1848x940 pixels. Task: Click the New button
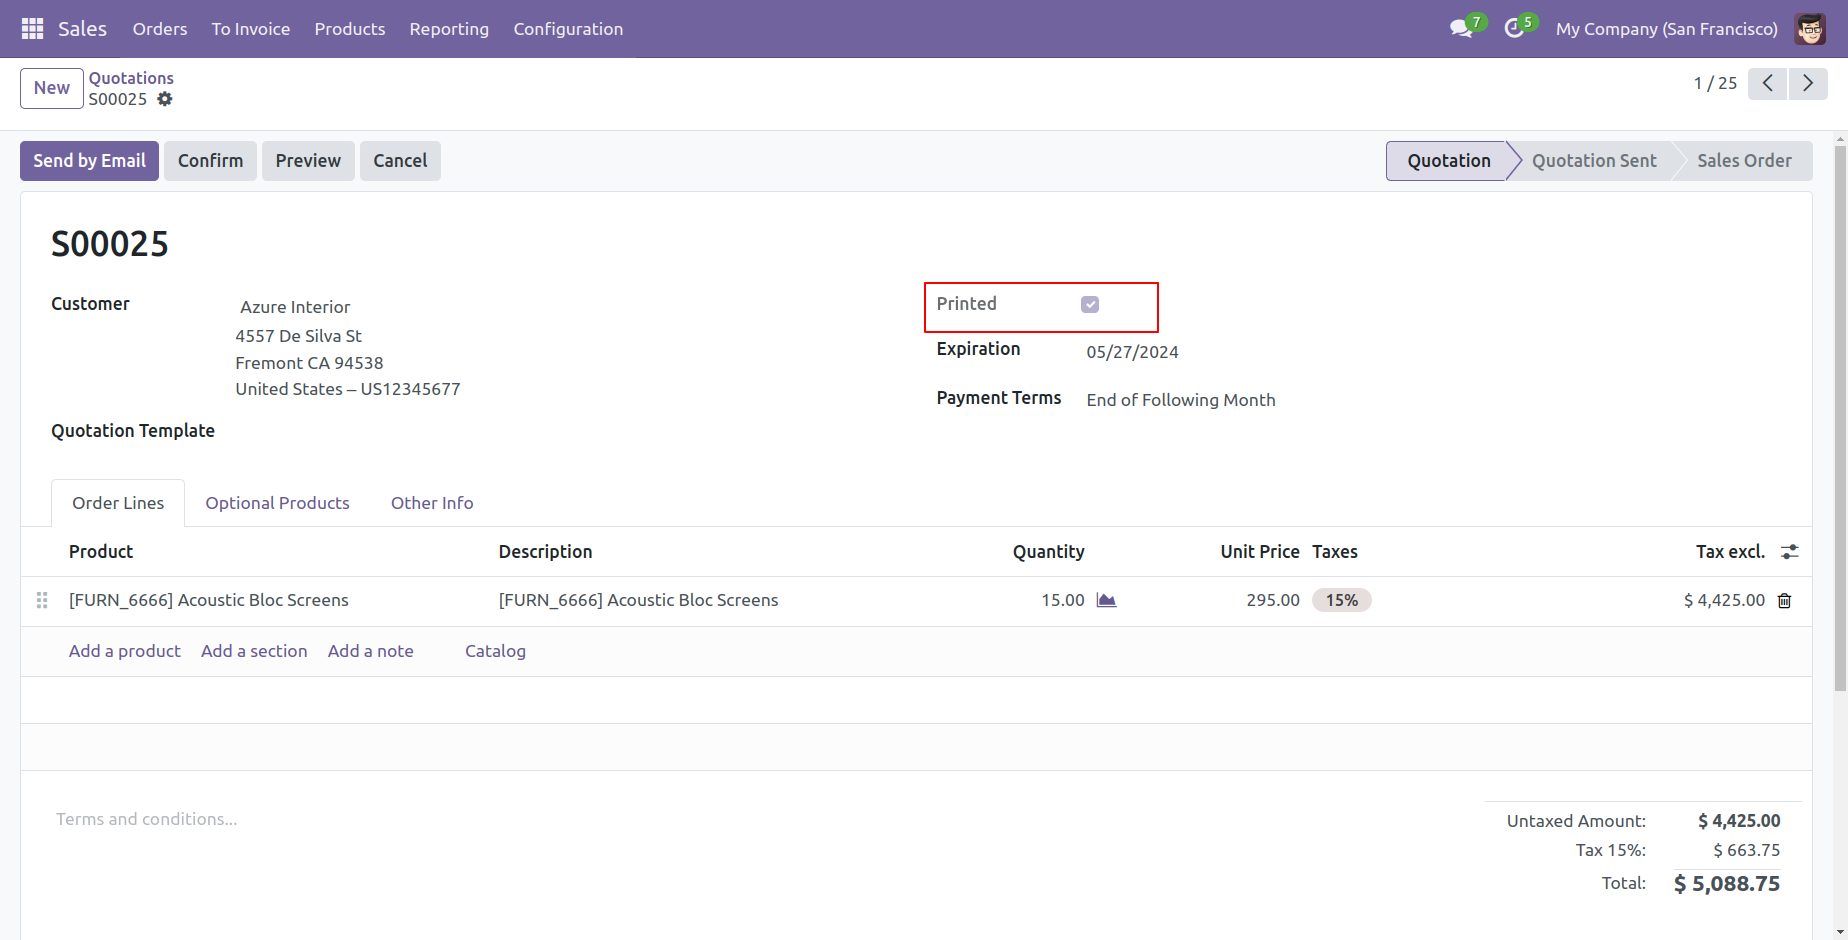(x=52, y=88)
